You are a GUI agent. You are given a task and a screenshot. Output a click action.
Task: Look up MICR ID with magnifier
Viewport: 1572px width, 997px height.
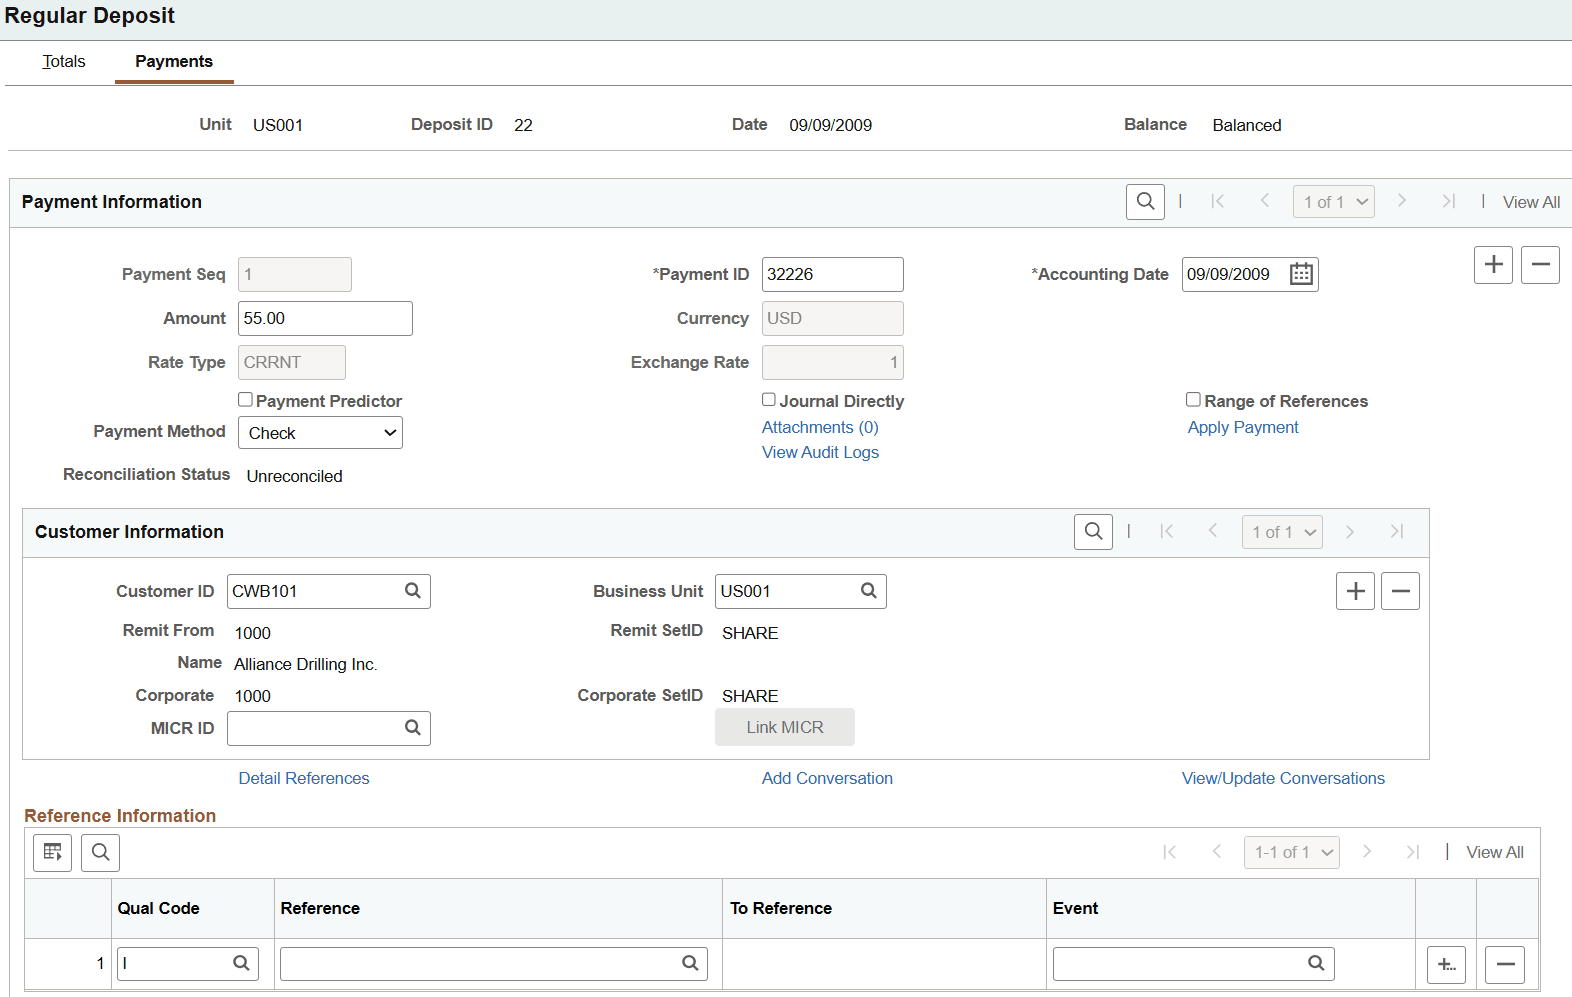point(413,728)
